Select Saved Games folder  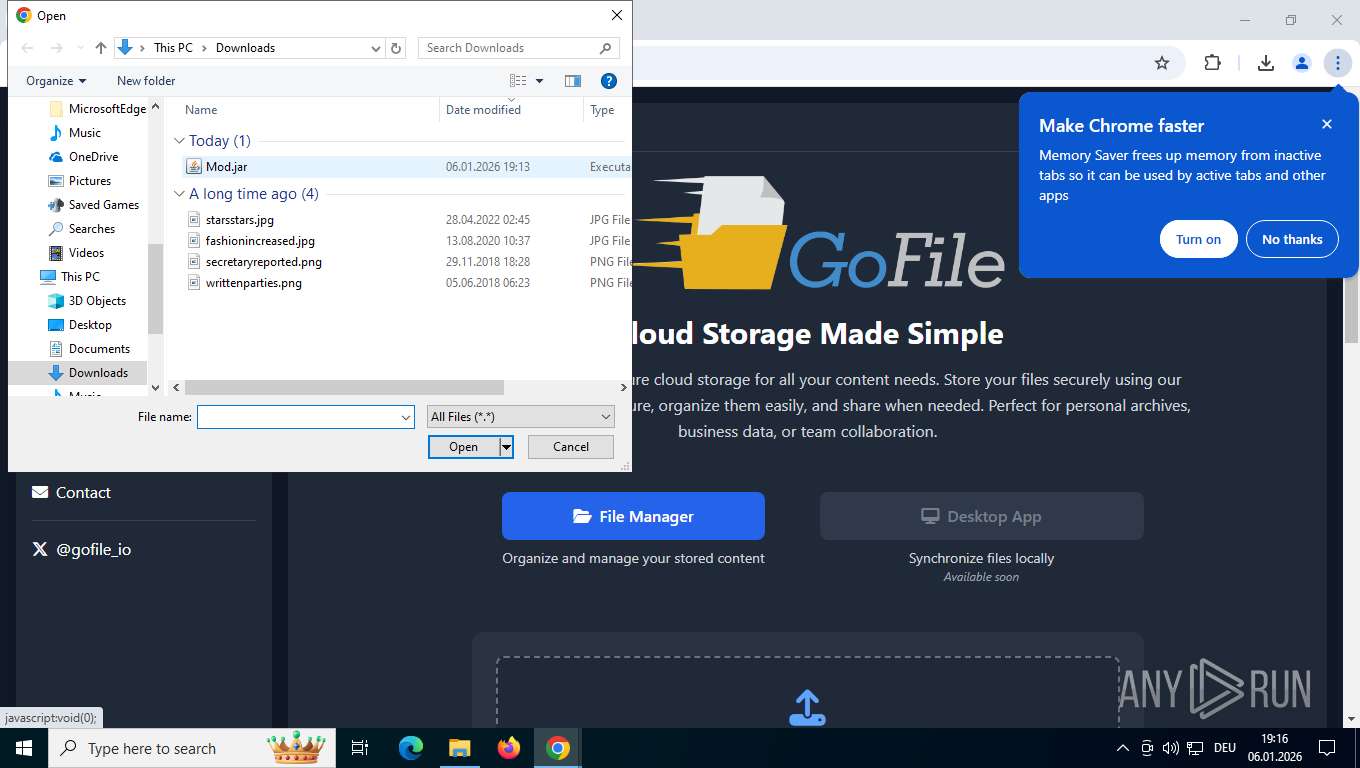[x=104, y=205]
